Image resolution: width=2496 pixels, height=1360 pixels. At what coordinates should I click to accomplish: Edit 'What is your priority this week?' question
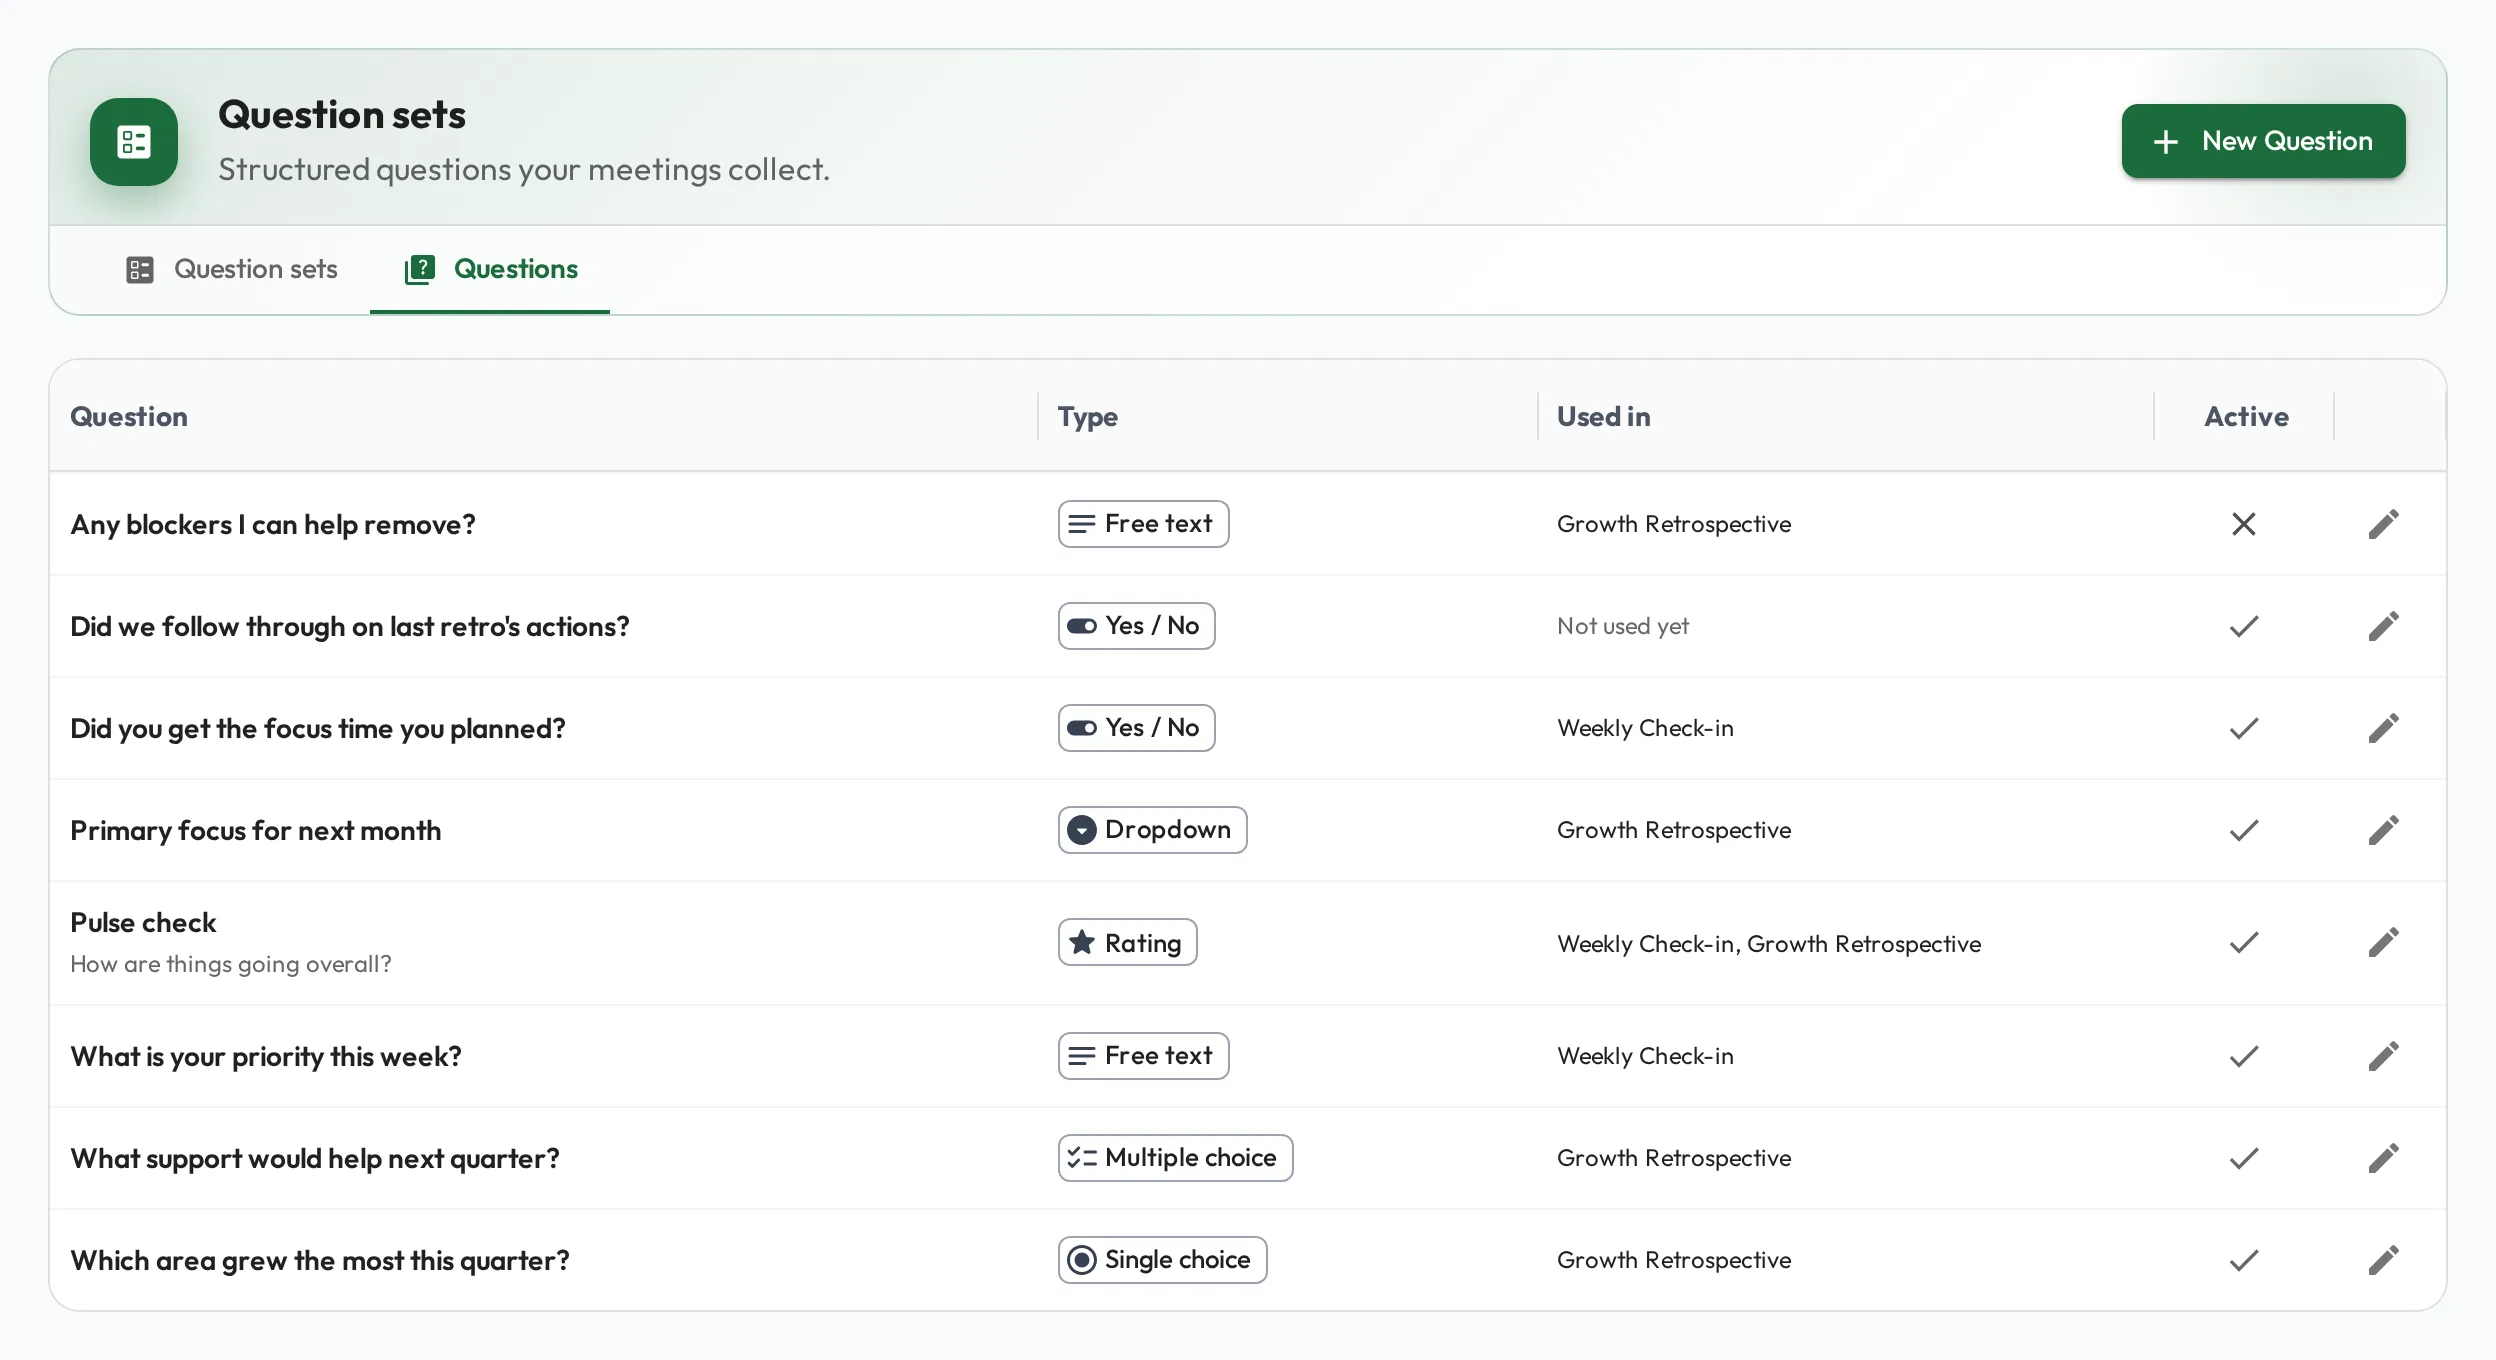[2383, 1056]
